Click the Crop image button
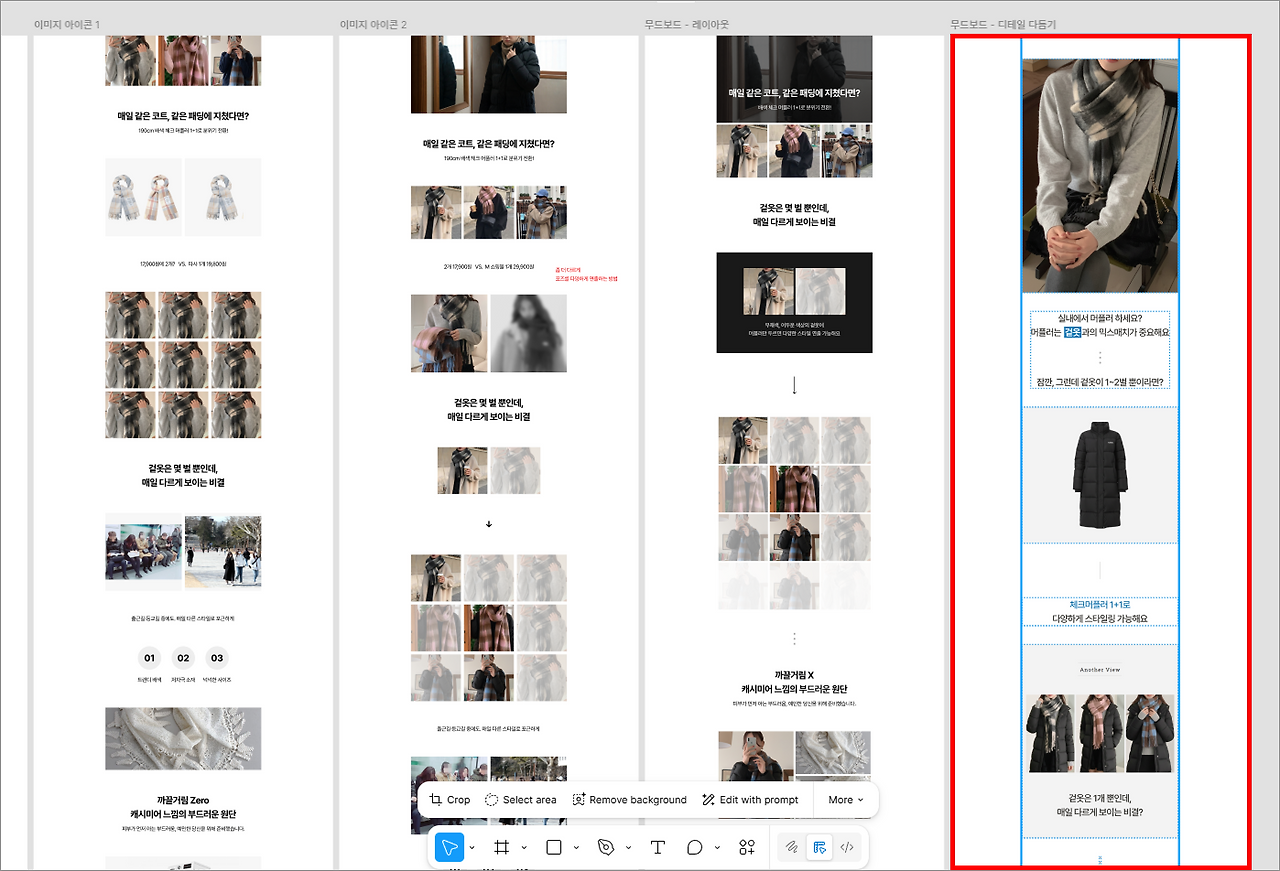This screenshot has width=1280, height=871. pyautogui.click(x=449, y=800)
